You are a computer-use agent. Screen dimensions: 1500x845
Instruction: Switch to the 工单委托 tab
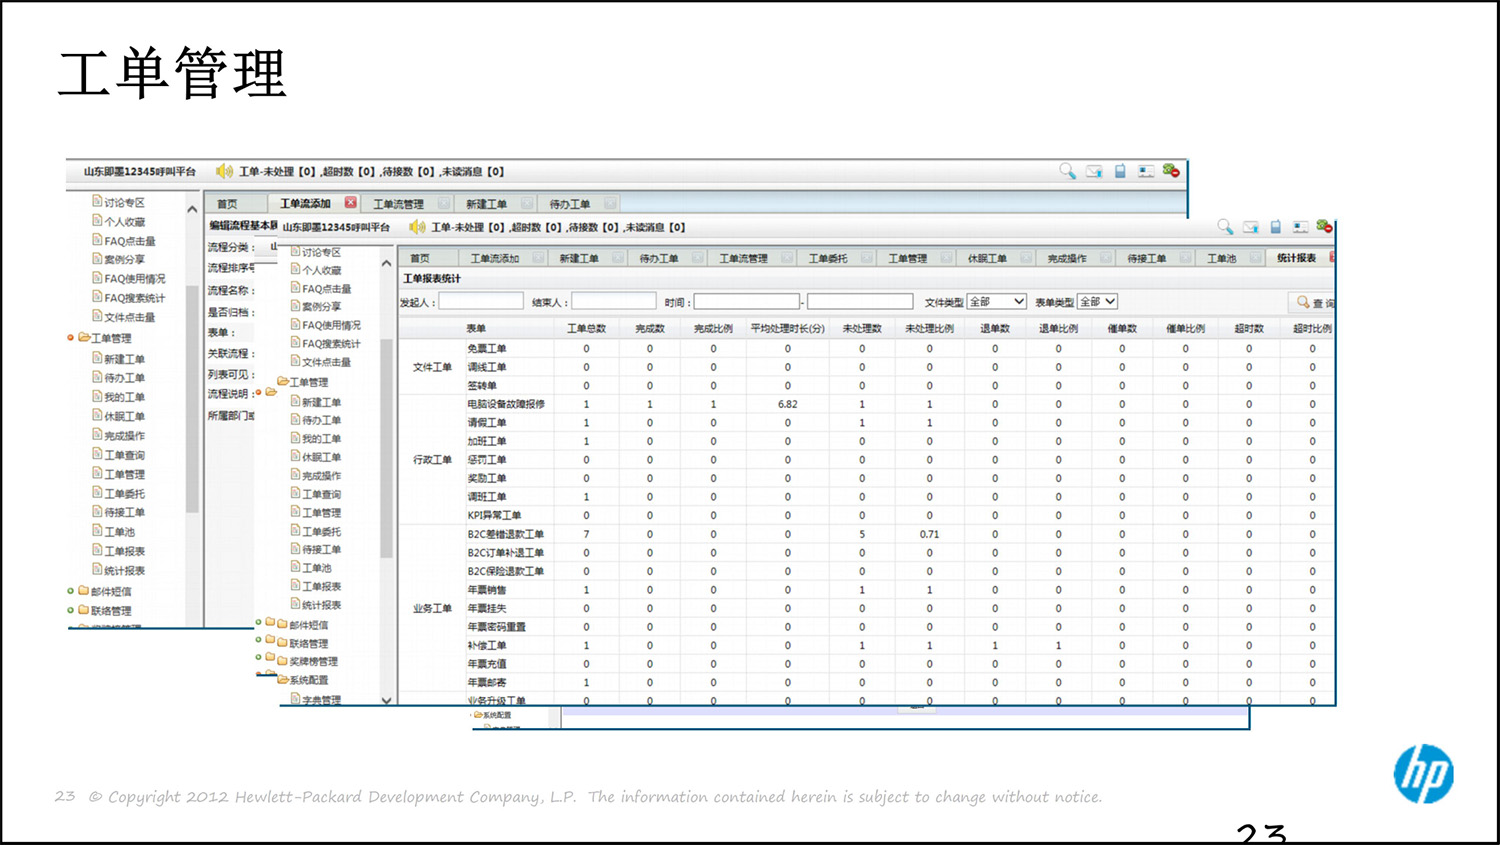pos(827,259)
